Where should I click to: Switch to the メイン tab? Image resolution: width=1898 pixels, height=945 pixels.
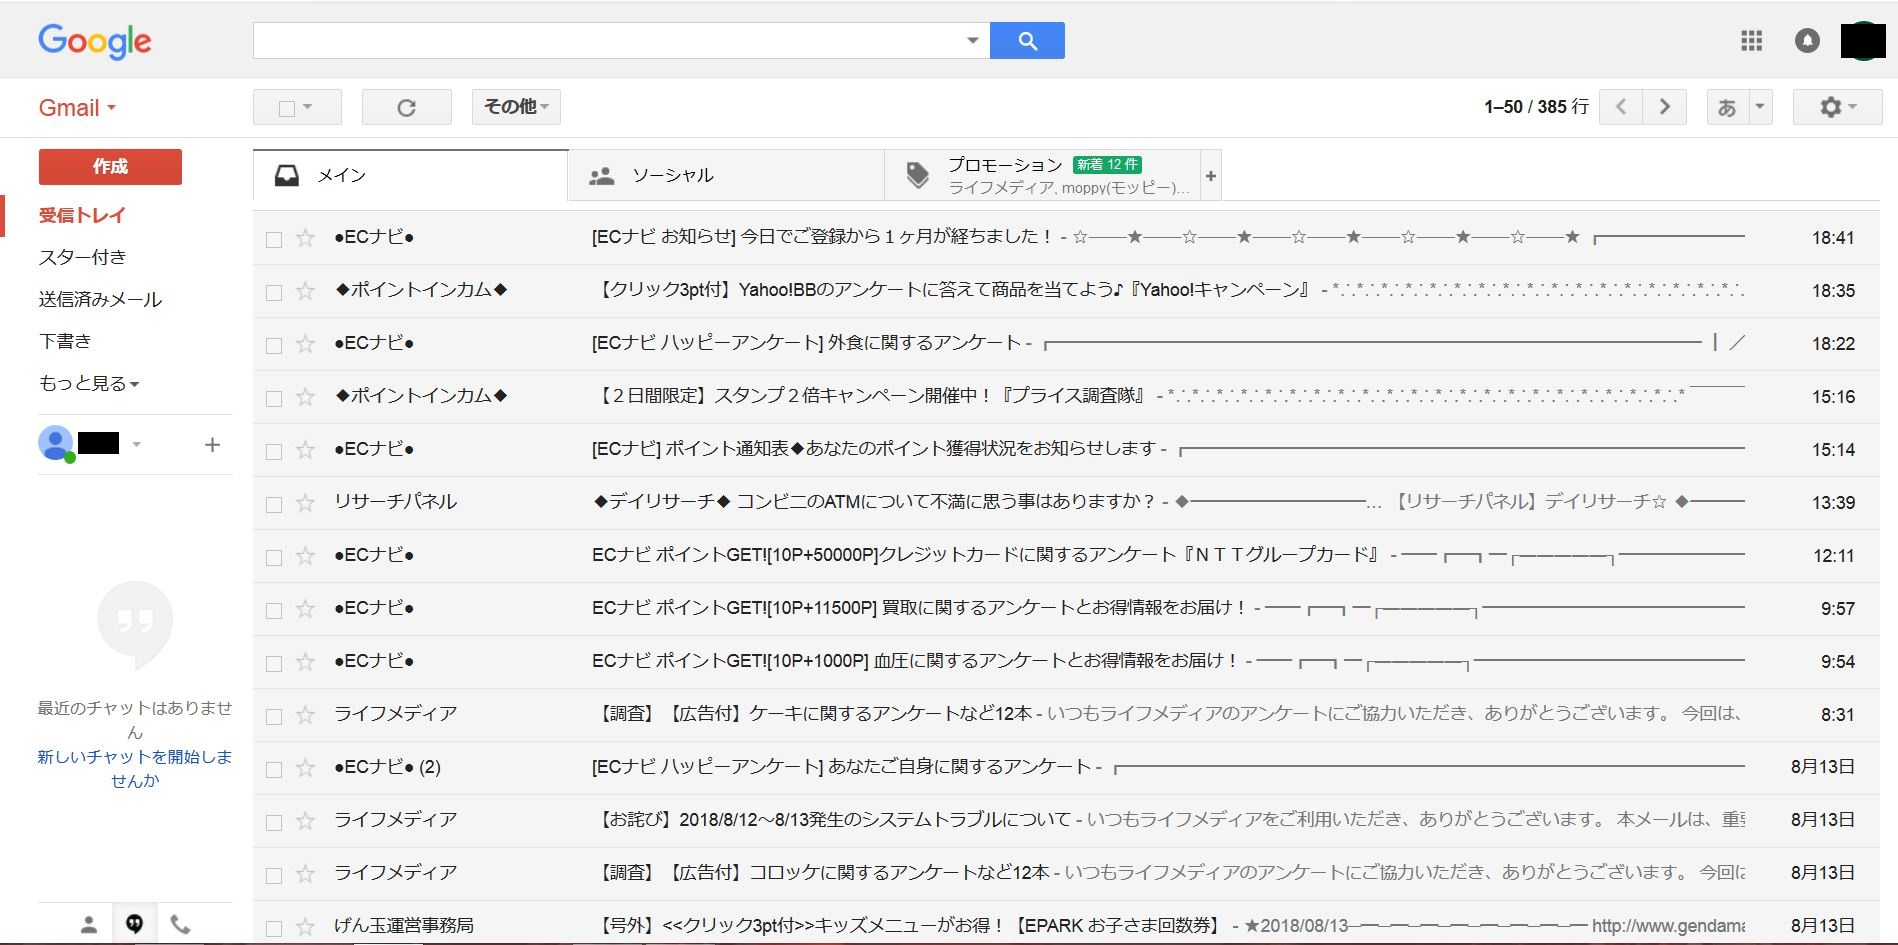click(411, 176)
